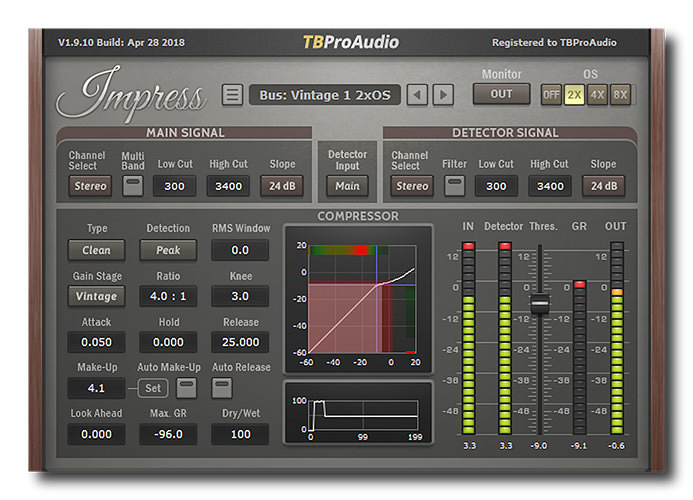Open the preset name dropdown
Screen dimensions: 693x500
pyautogui.click(x=324, y=95)
